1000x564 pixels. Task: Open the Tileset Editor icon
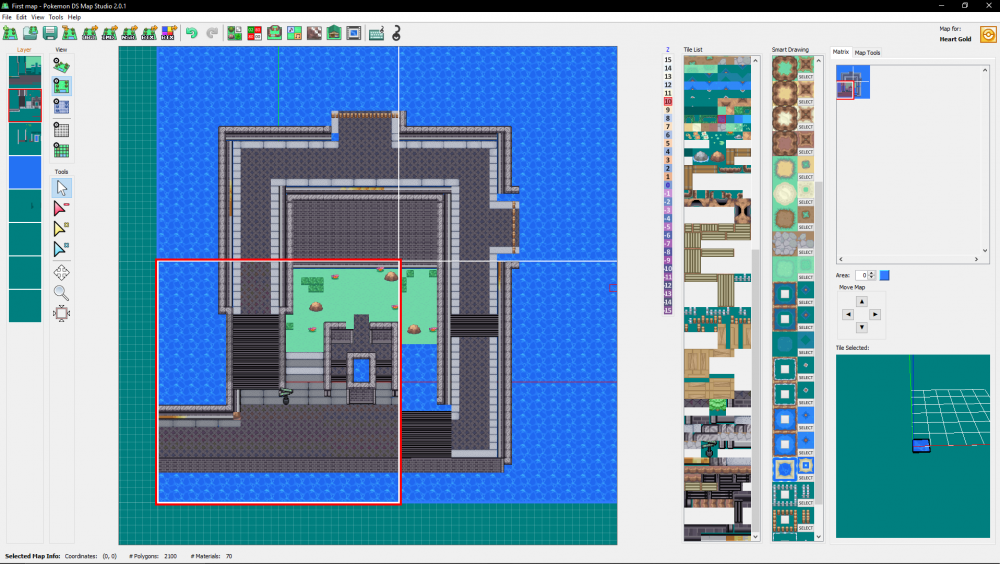[235, 33]
